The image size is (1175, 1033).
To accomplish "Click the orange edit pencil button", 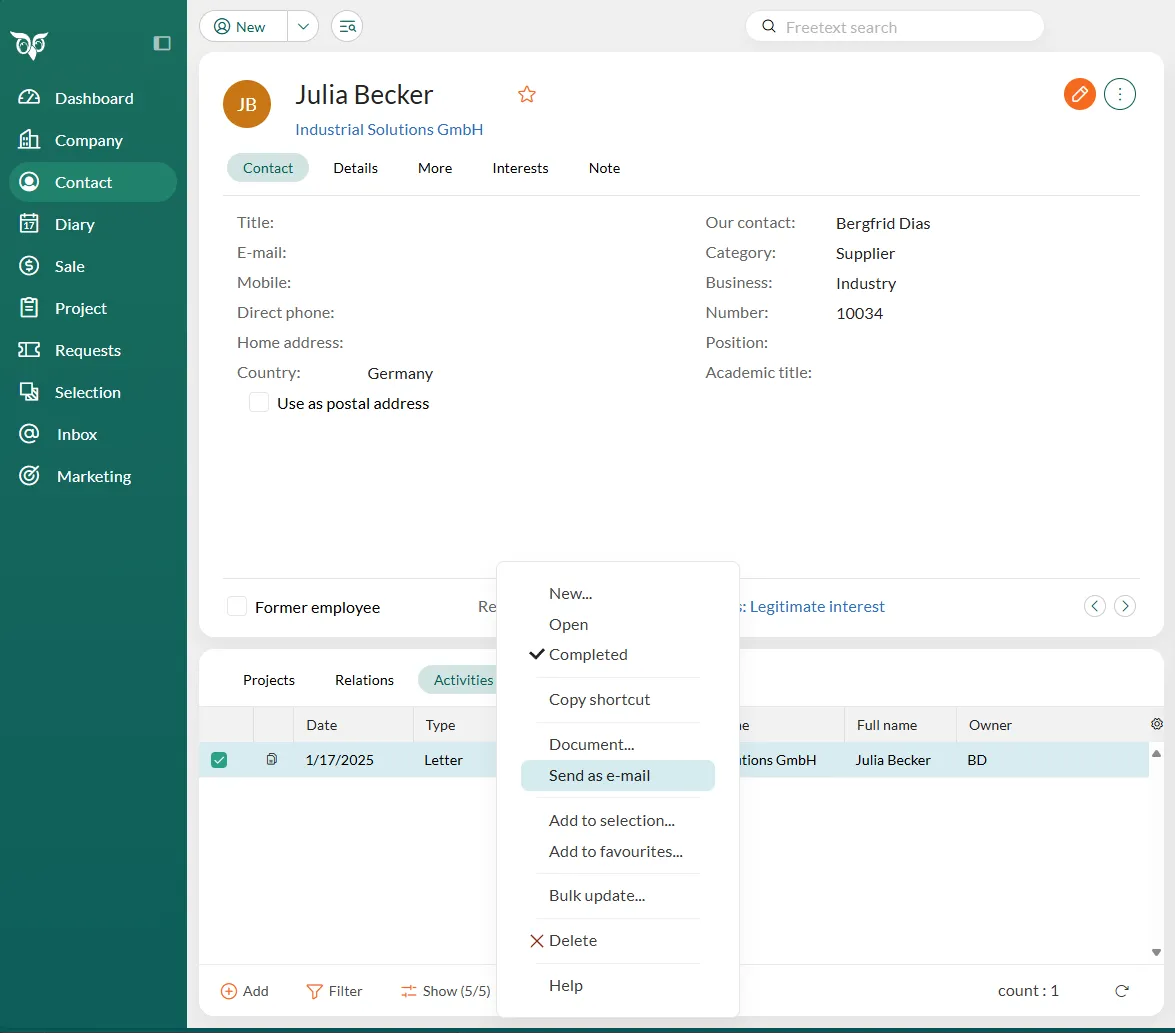I will [x=1079, y=95].
